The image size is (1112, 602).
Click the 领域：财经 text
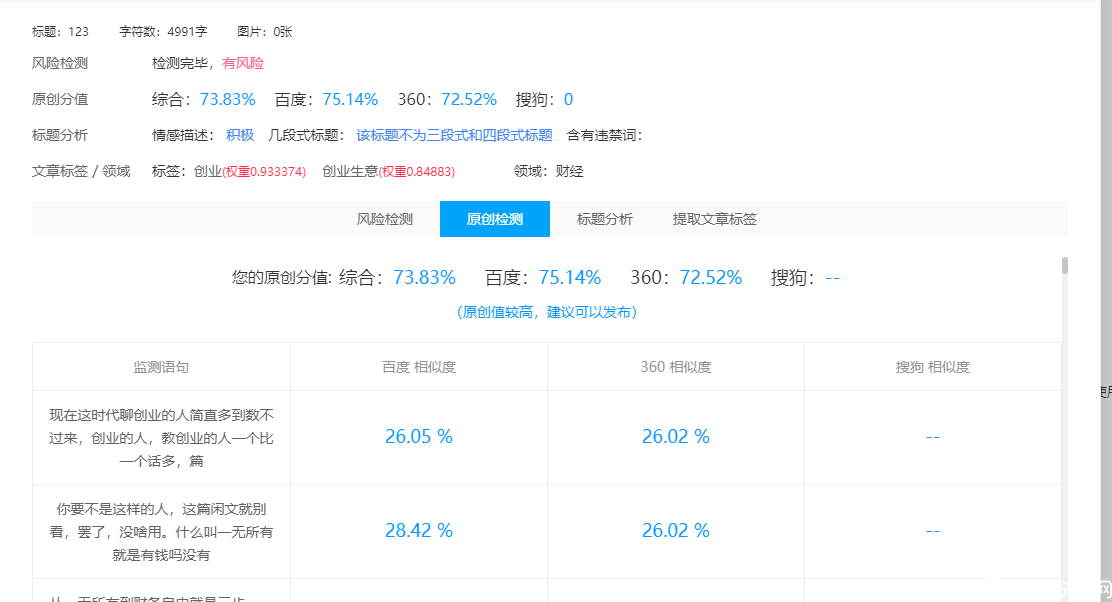[x=548, y=171]
